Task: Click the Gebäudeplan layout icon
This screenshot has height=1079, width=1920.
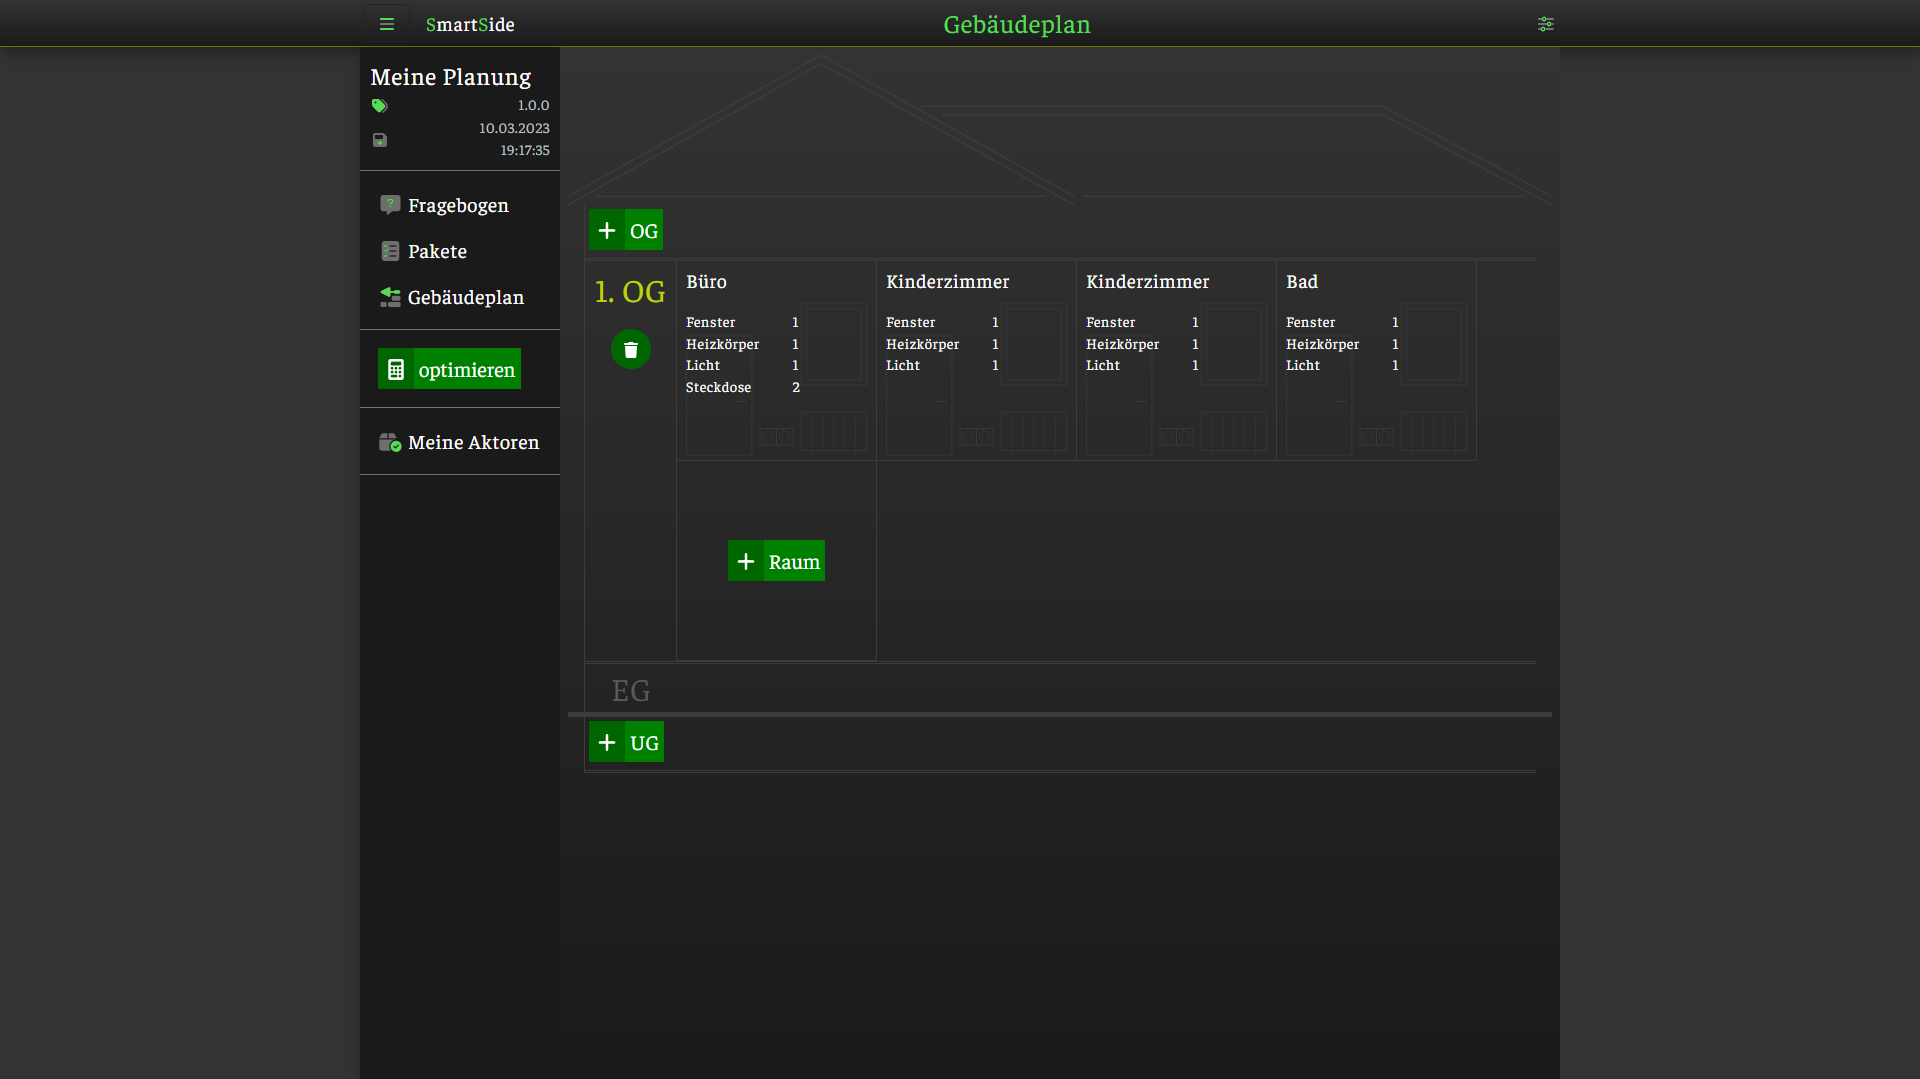Action: [390, 297]
